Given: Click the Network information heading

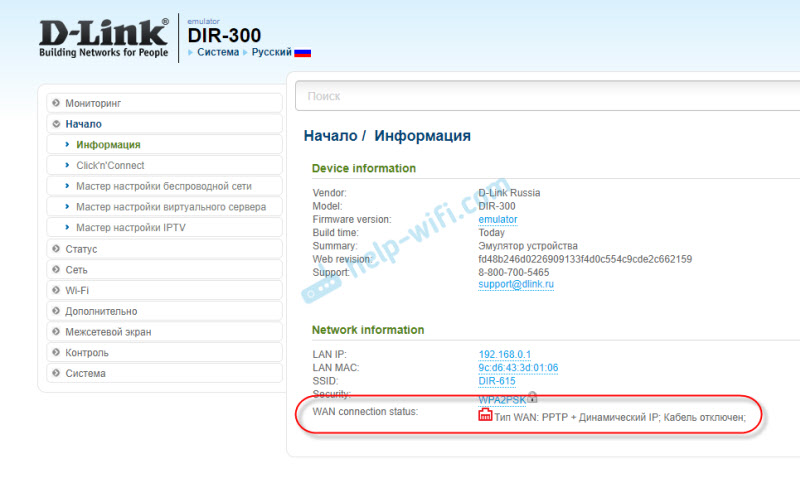Looking at the screenshot, I should [x=368, y=330].
